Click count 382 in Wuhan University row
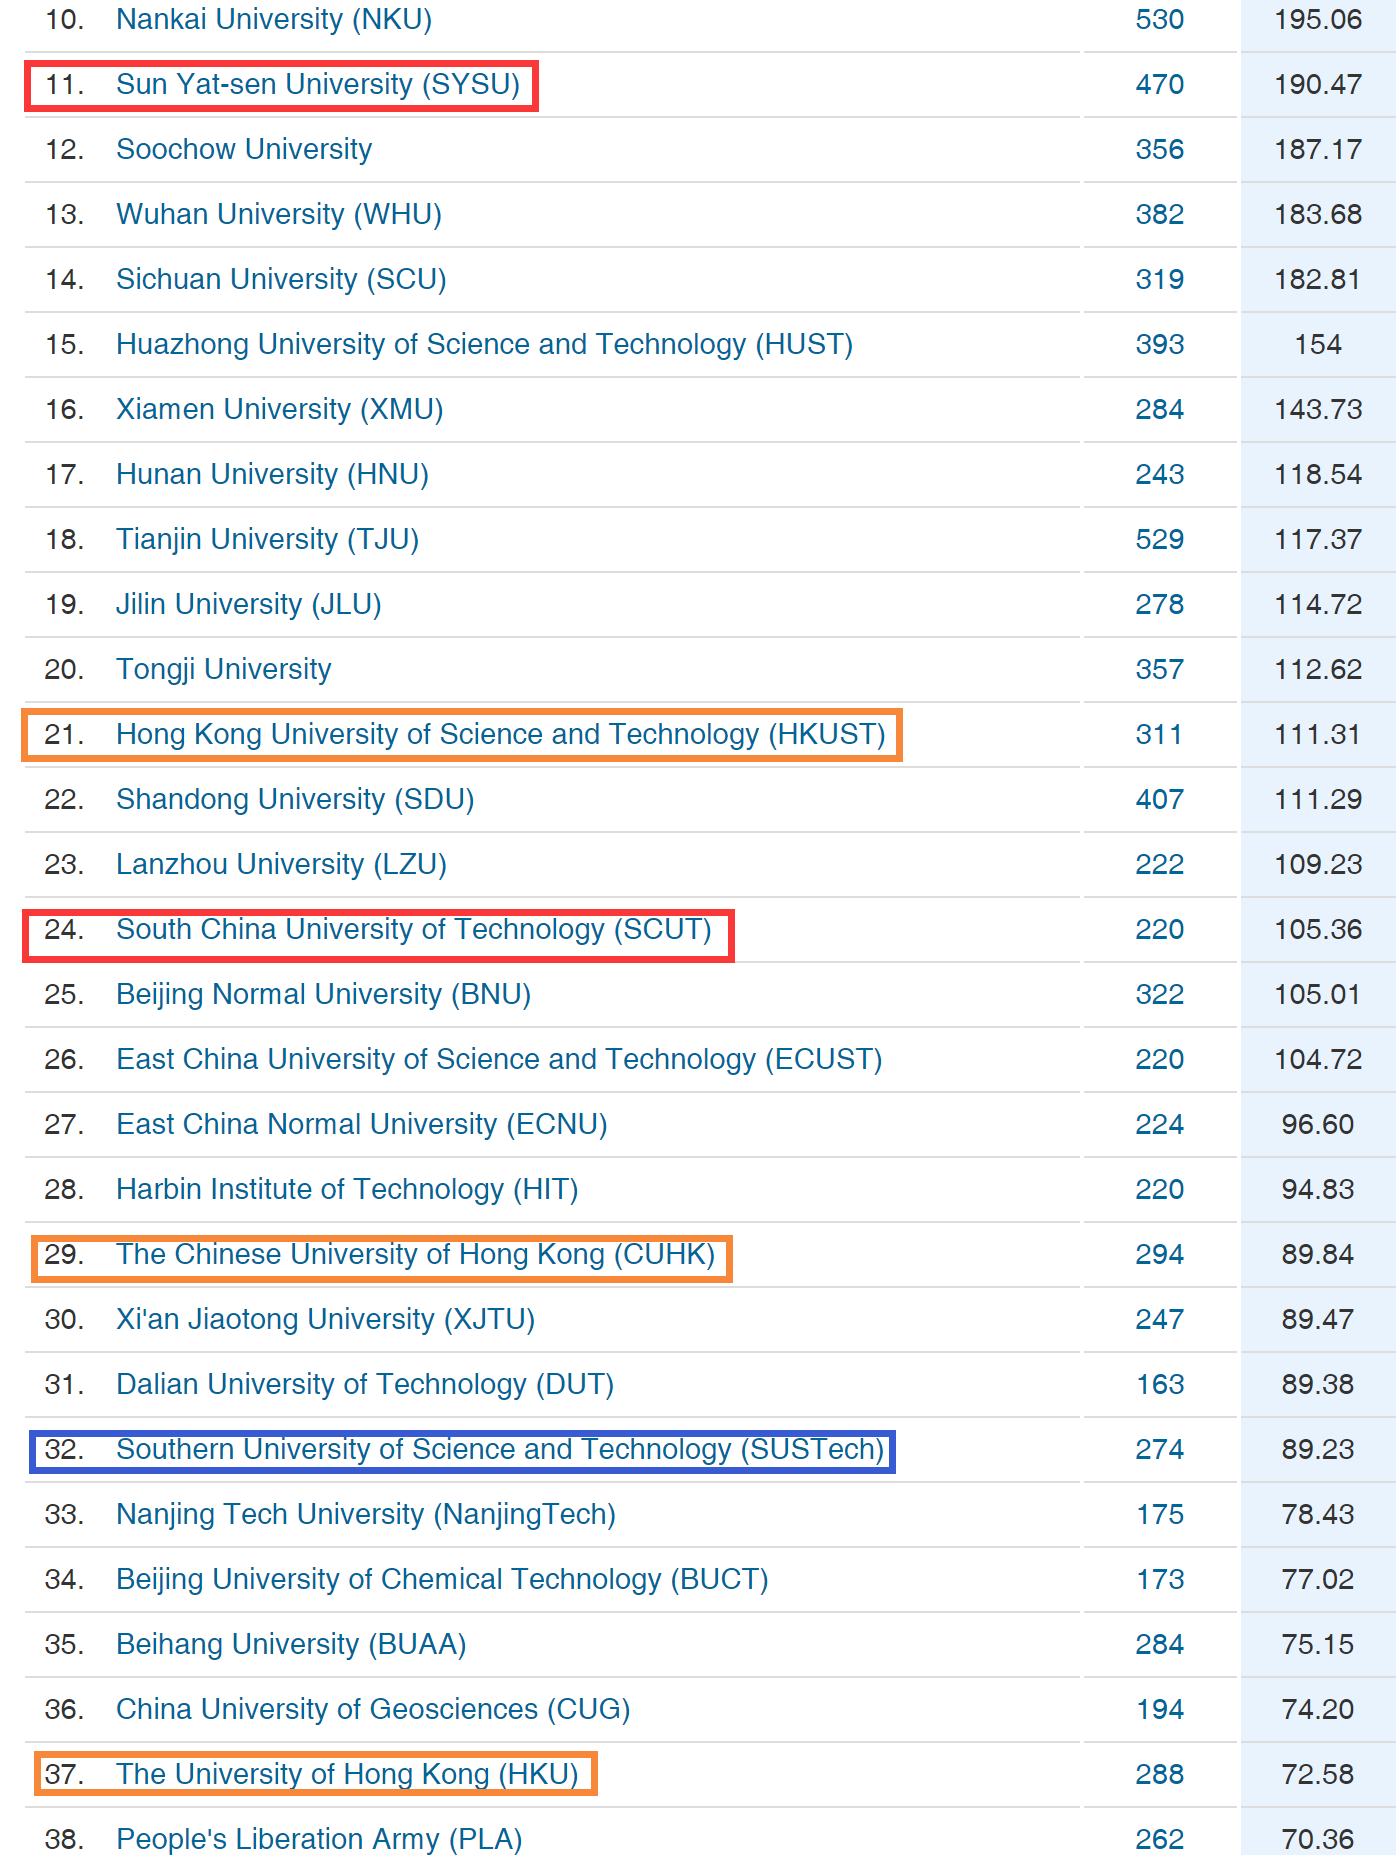 1160,215
